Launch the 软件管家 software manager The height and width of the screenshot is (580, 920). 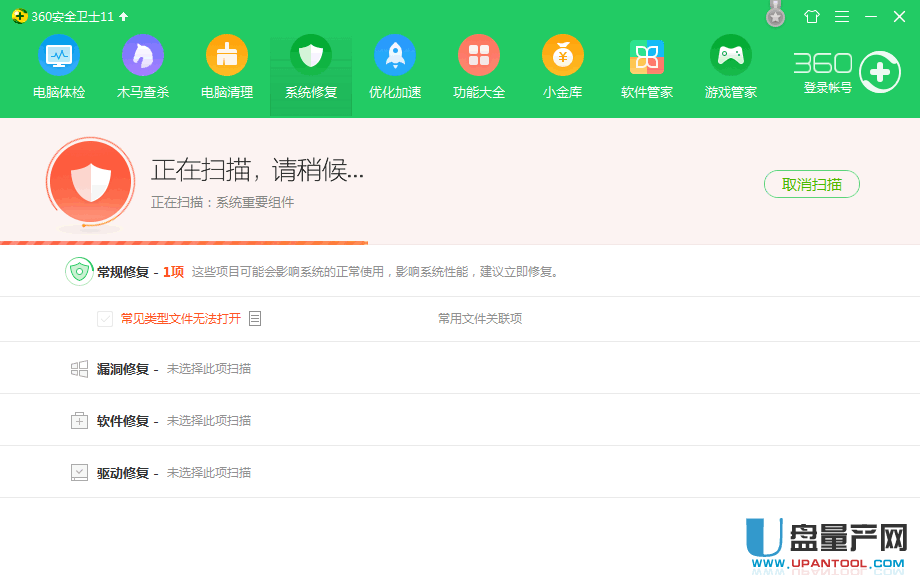[646, 66]
